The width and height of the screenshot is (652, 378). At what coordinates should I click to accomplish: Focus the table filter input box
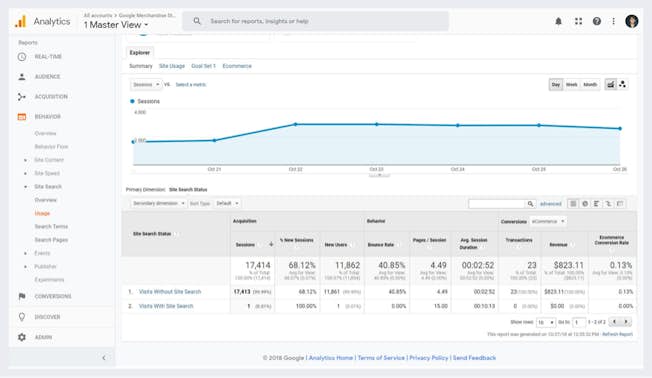(x=497, y=204)
